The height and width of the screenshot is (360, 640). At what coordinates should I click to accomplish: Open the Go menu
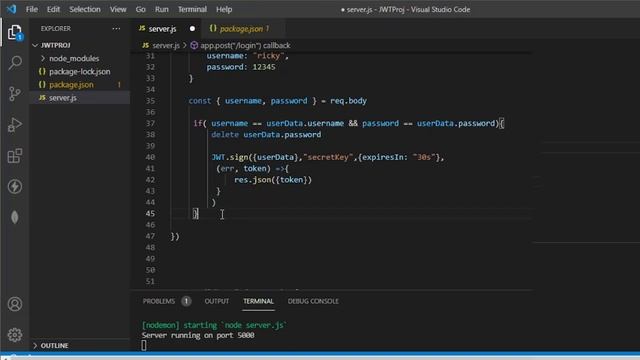click(140, 9)
